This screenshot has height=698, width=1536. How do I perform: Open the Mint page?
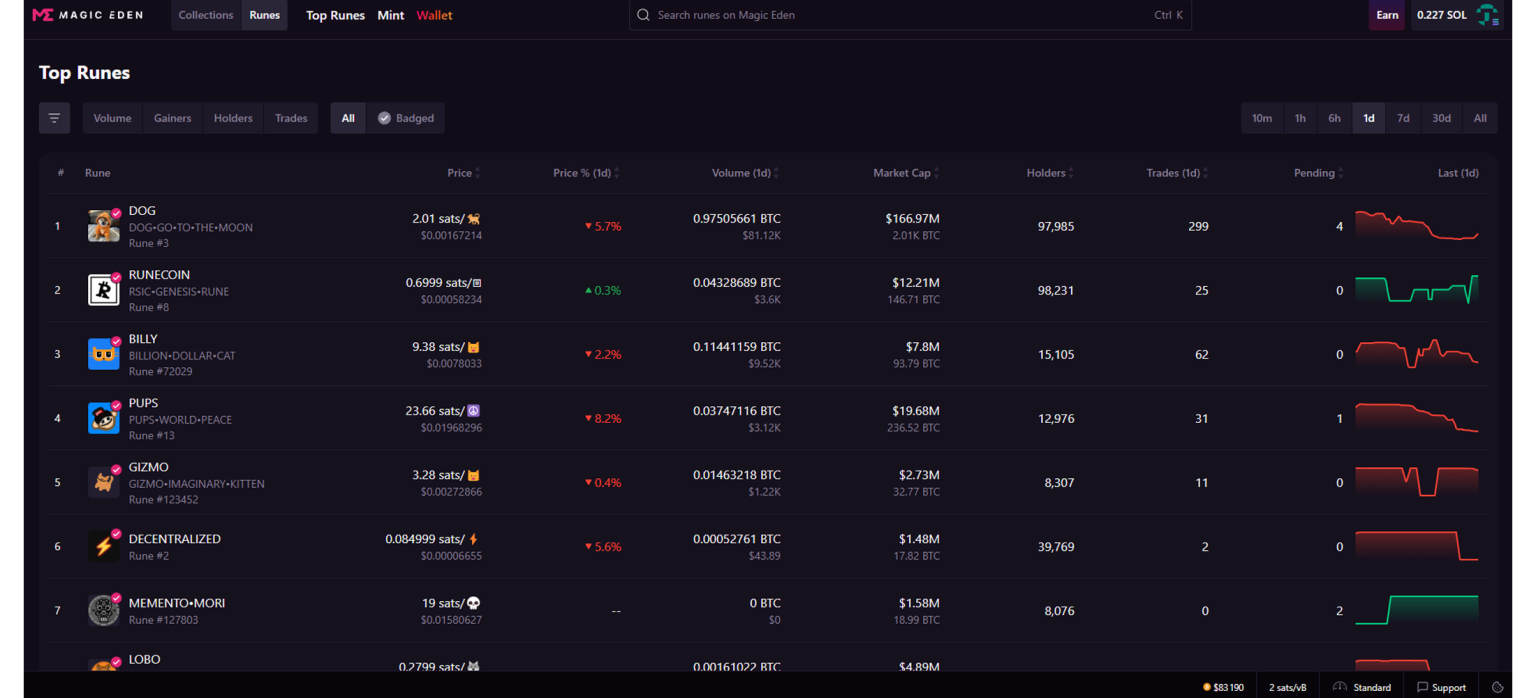click(x=391, y=15)
